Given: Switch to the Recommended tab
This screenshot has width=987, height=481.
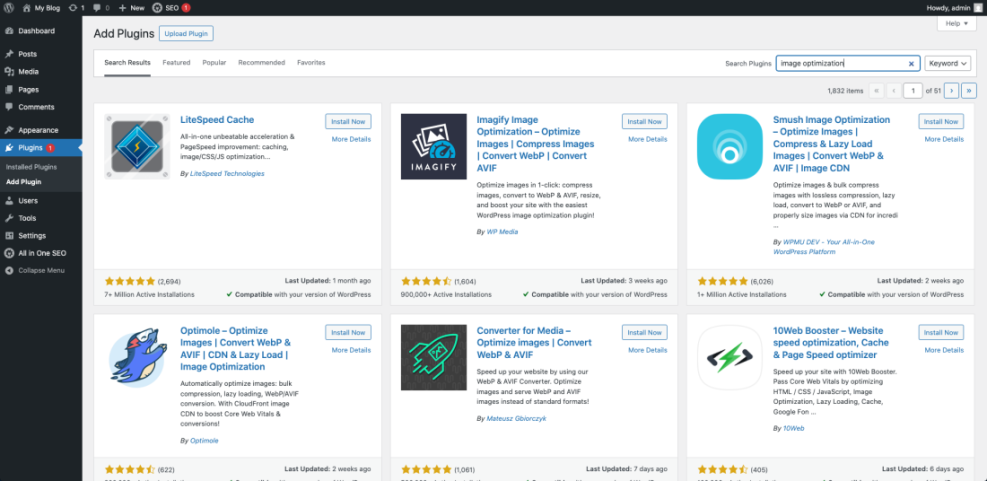Looking at the screenshot, I should coord(262,63).
